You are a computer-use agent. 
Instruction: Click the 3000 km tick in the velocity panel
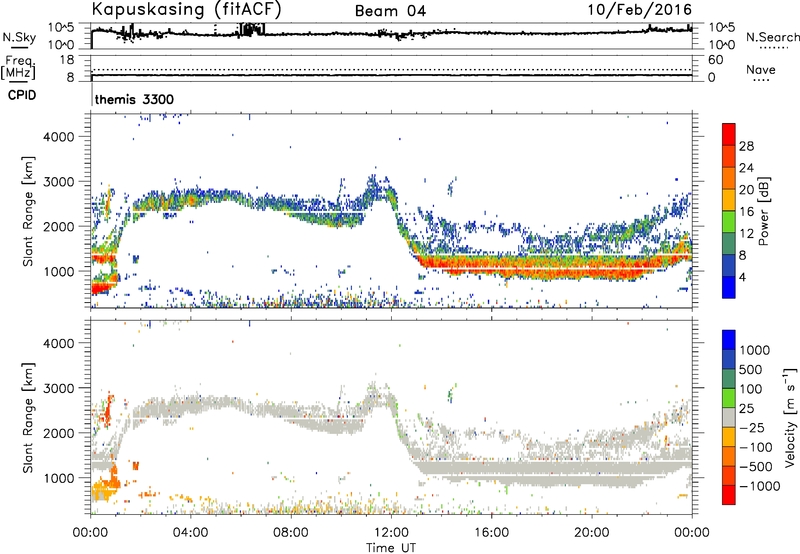coord(58,388)
